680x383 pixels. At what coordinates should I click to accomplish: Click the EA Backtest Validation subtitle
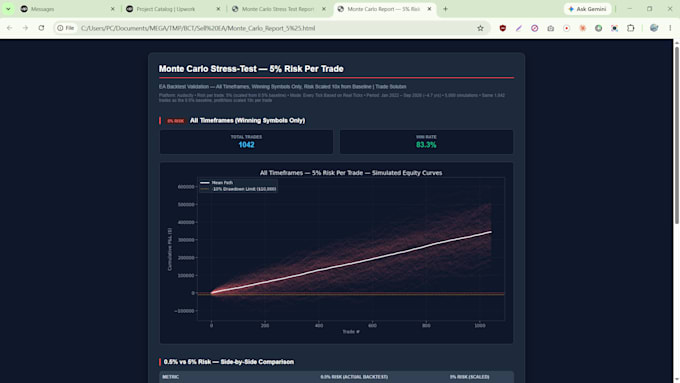point(282,87)
